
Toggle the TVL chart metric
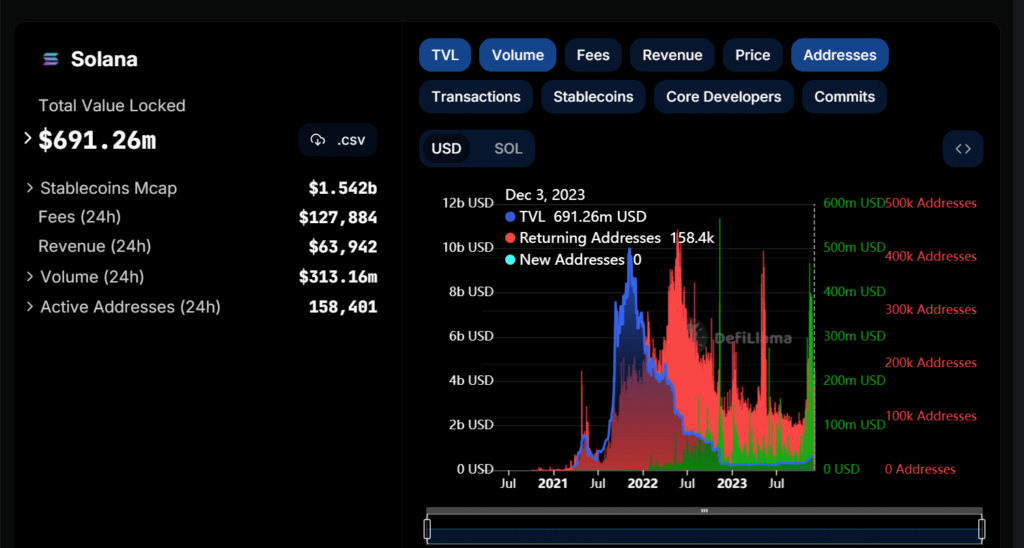coord(445,55)
